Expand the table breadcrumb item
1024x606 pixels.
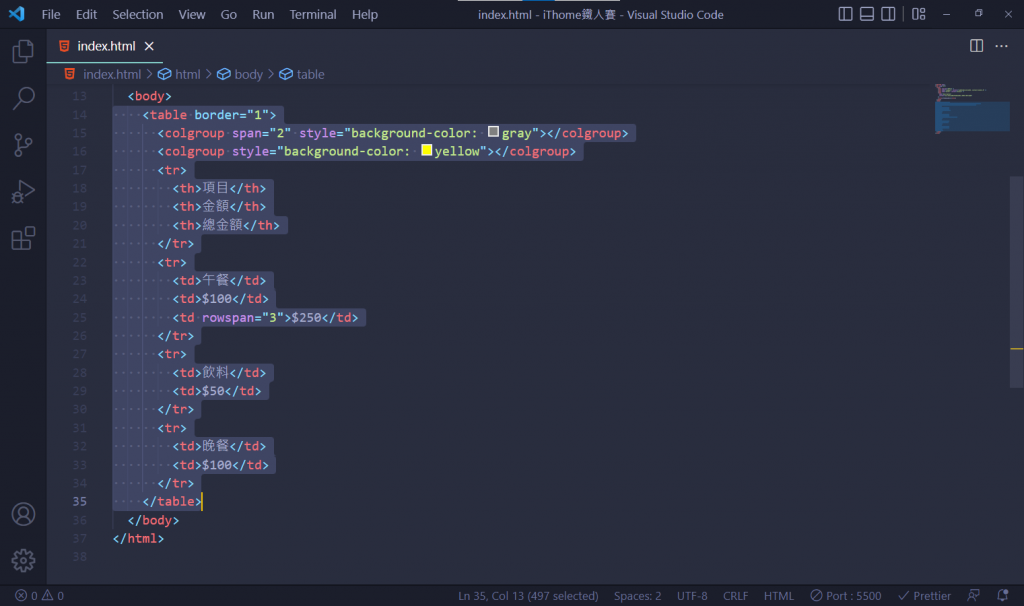point(310,74)
